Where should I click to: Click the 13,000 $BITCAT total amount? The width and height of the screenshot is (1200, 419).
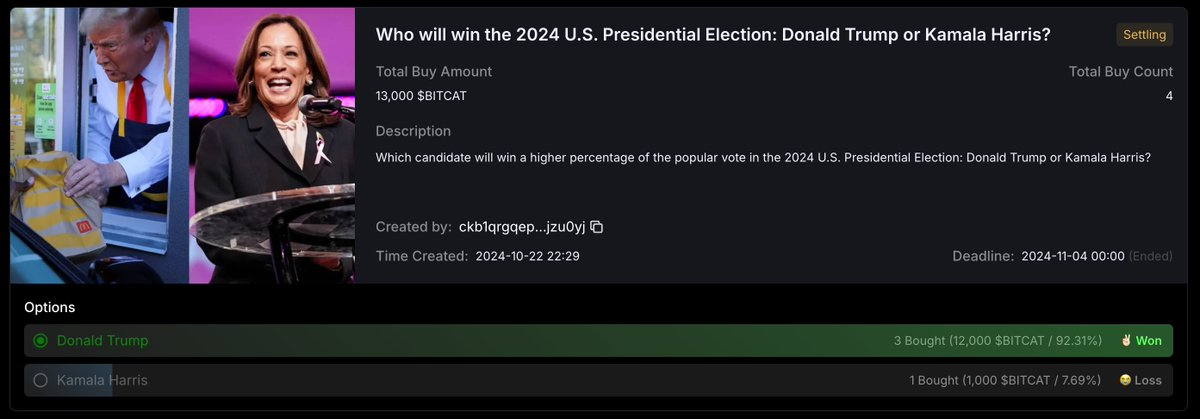point(421,96)
